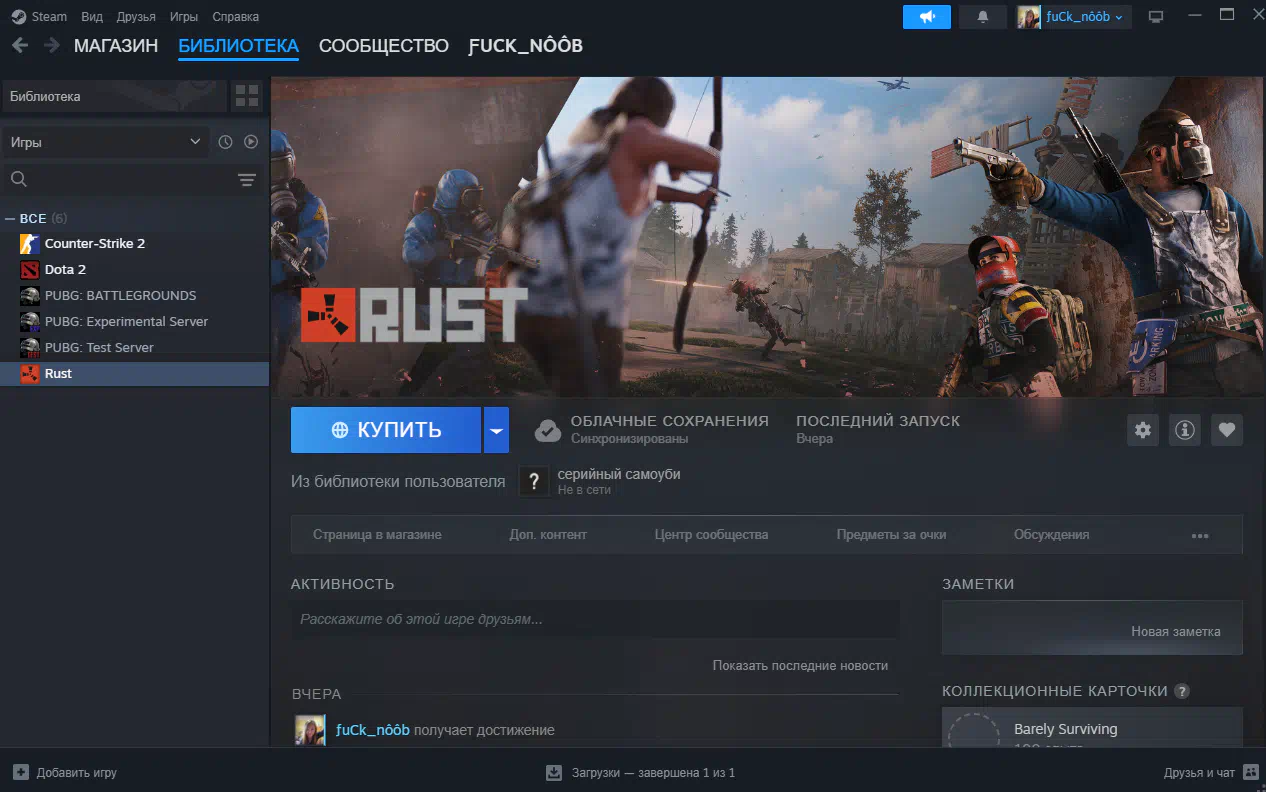Open Центр сообщества link
Screen dimensions: 1266x792
pos(712,535)
